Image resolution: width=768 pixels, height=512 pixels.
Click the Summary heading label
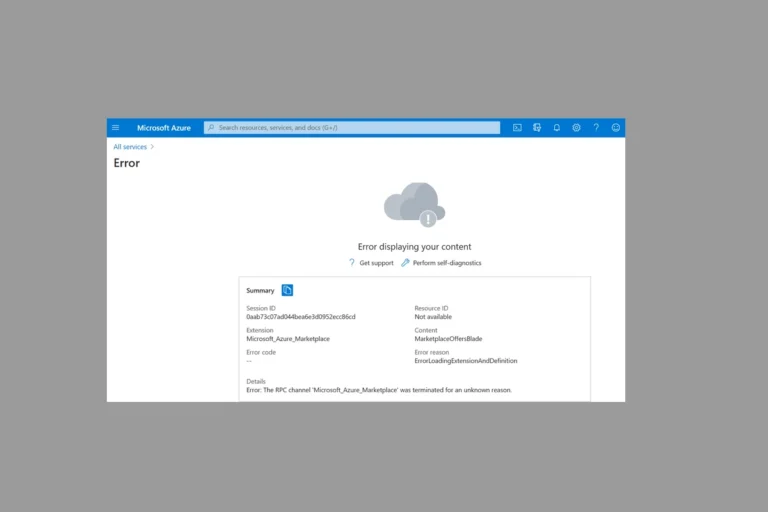pos(260,291)
